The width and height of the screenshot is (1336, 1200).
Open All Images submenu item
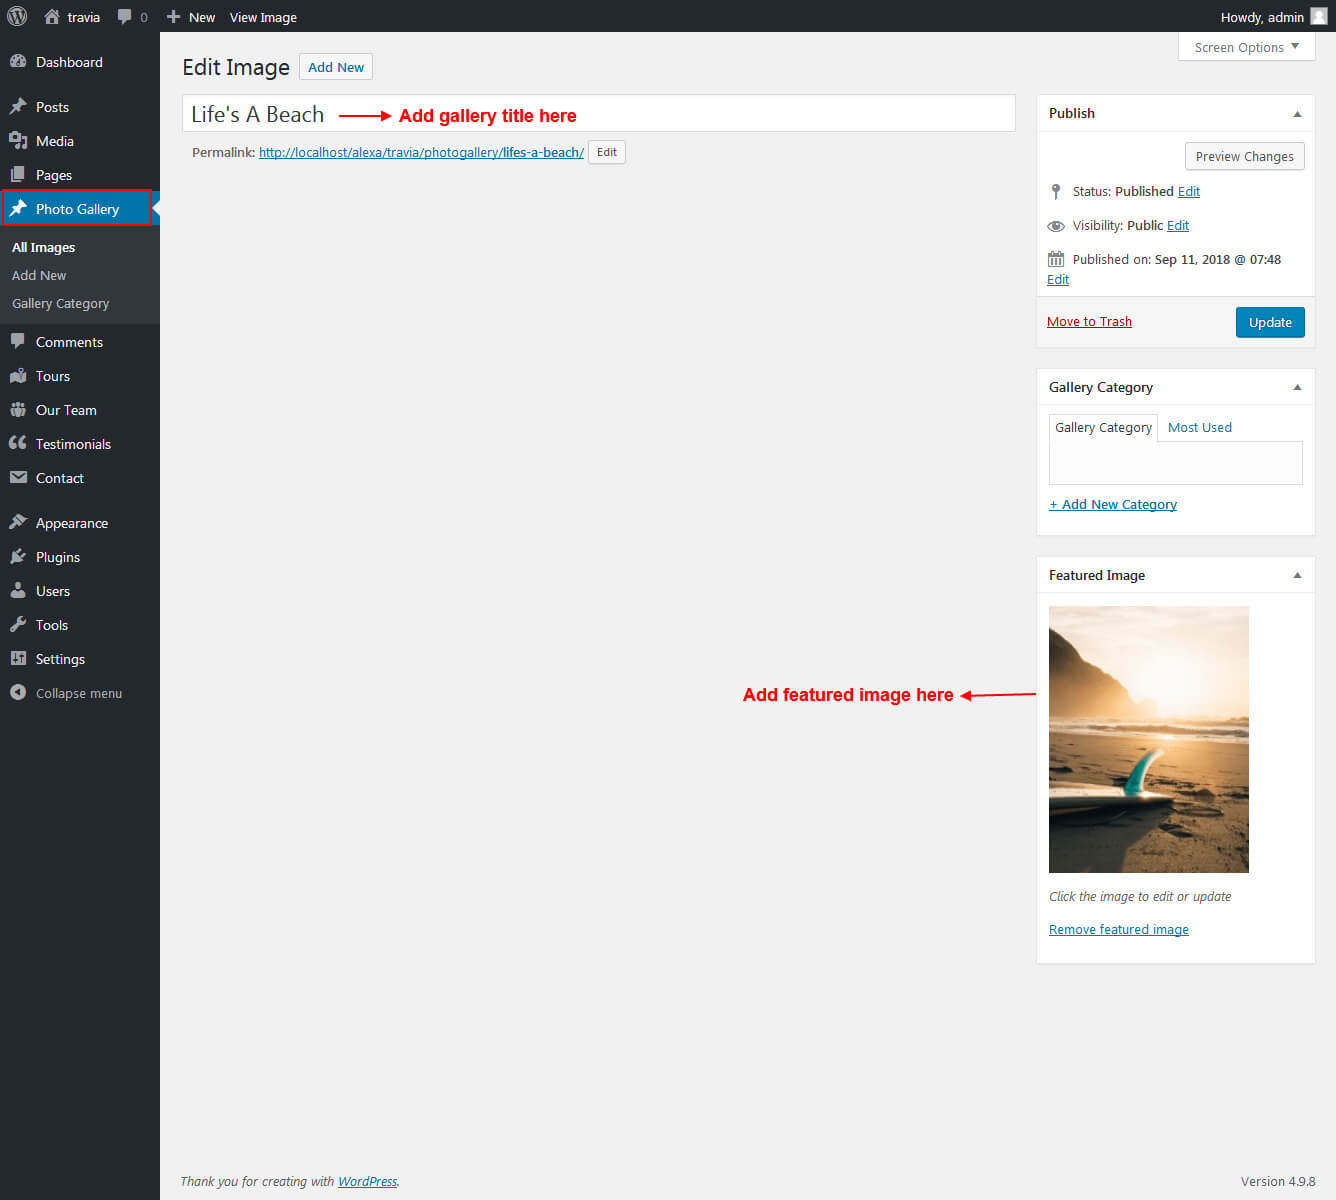pos(43,247)
